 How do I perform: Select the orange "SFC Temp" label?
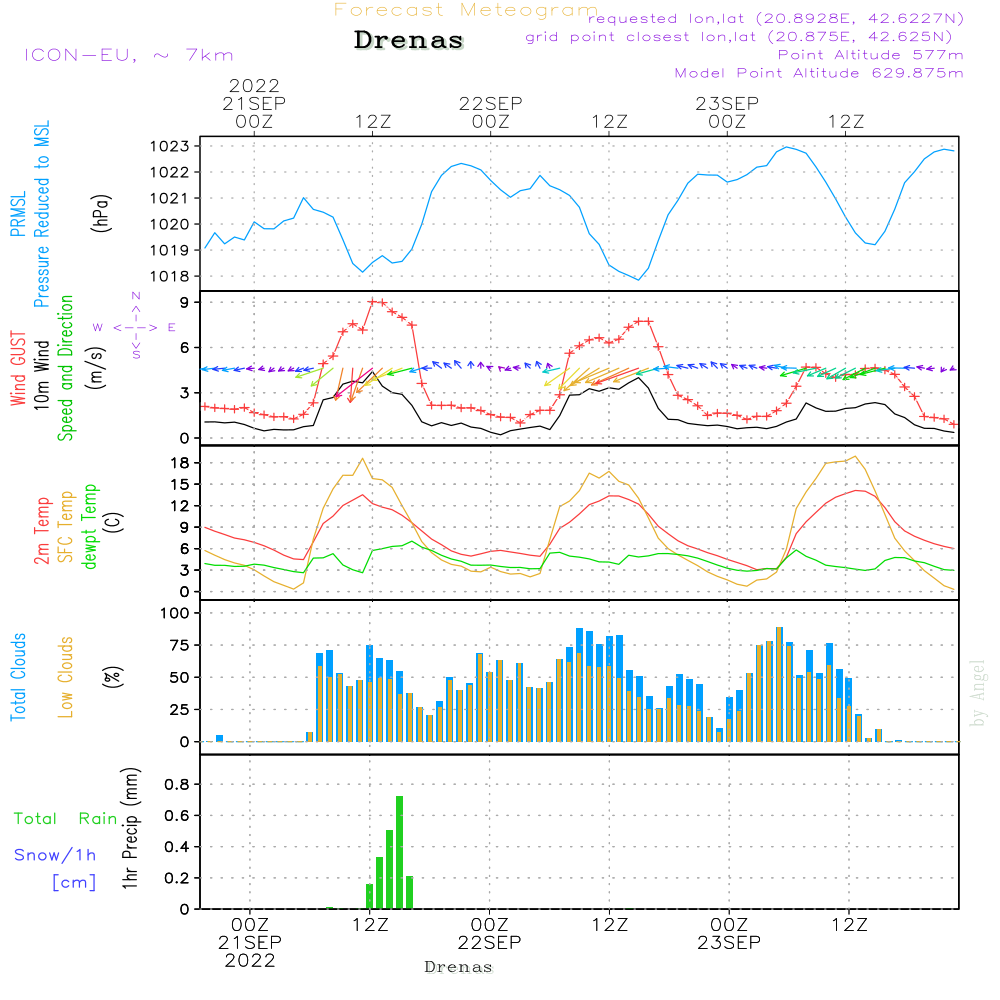(x=66, y=527)
